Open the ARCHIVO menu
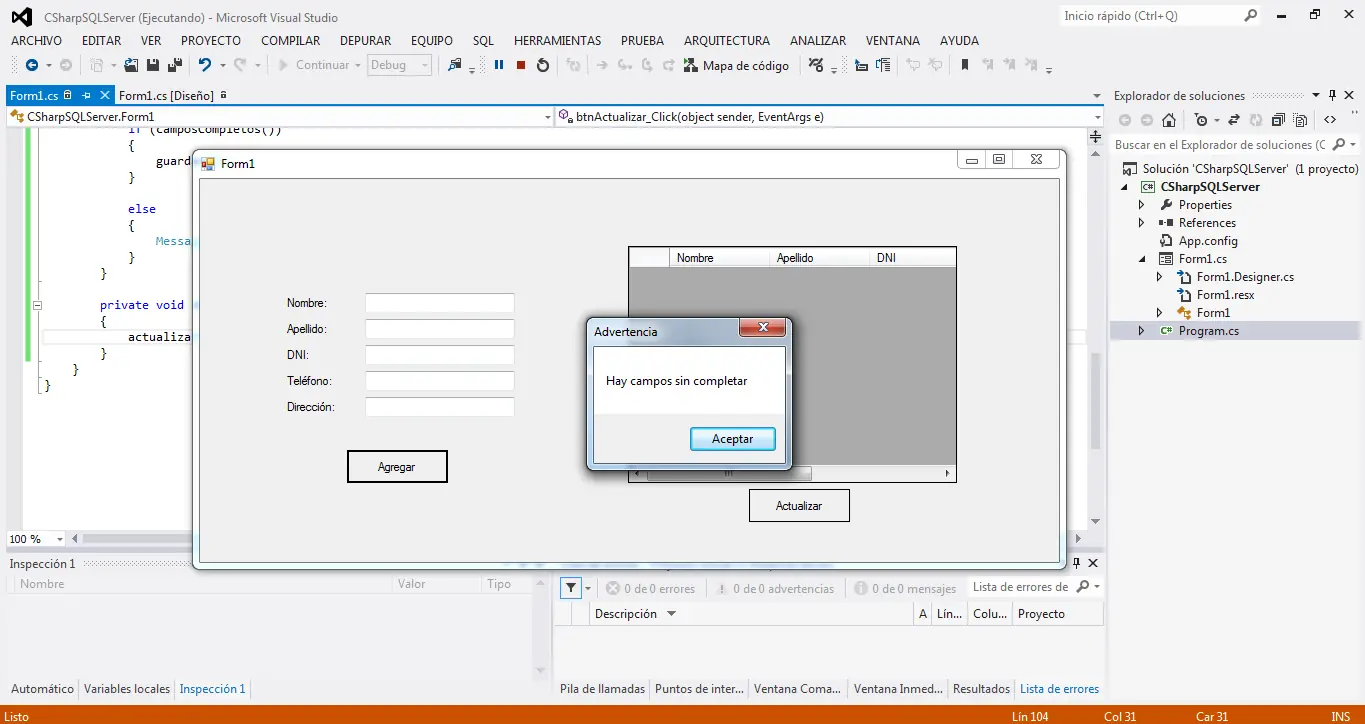Screen dimensions: 1365x724 (x=36, y=41)
